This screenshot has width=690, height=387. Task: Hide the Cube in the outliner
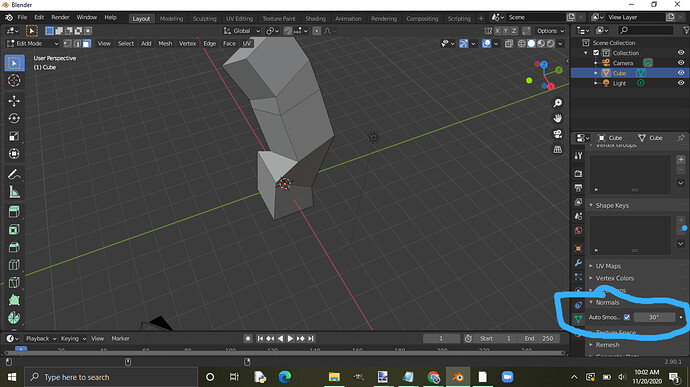tap(681, 73)
